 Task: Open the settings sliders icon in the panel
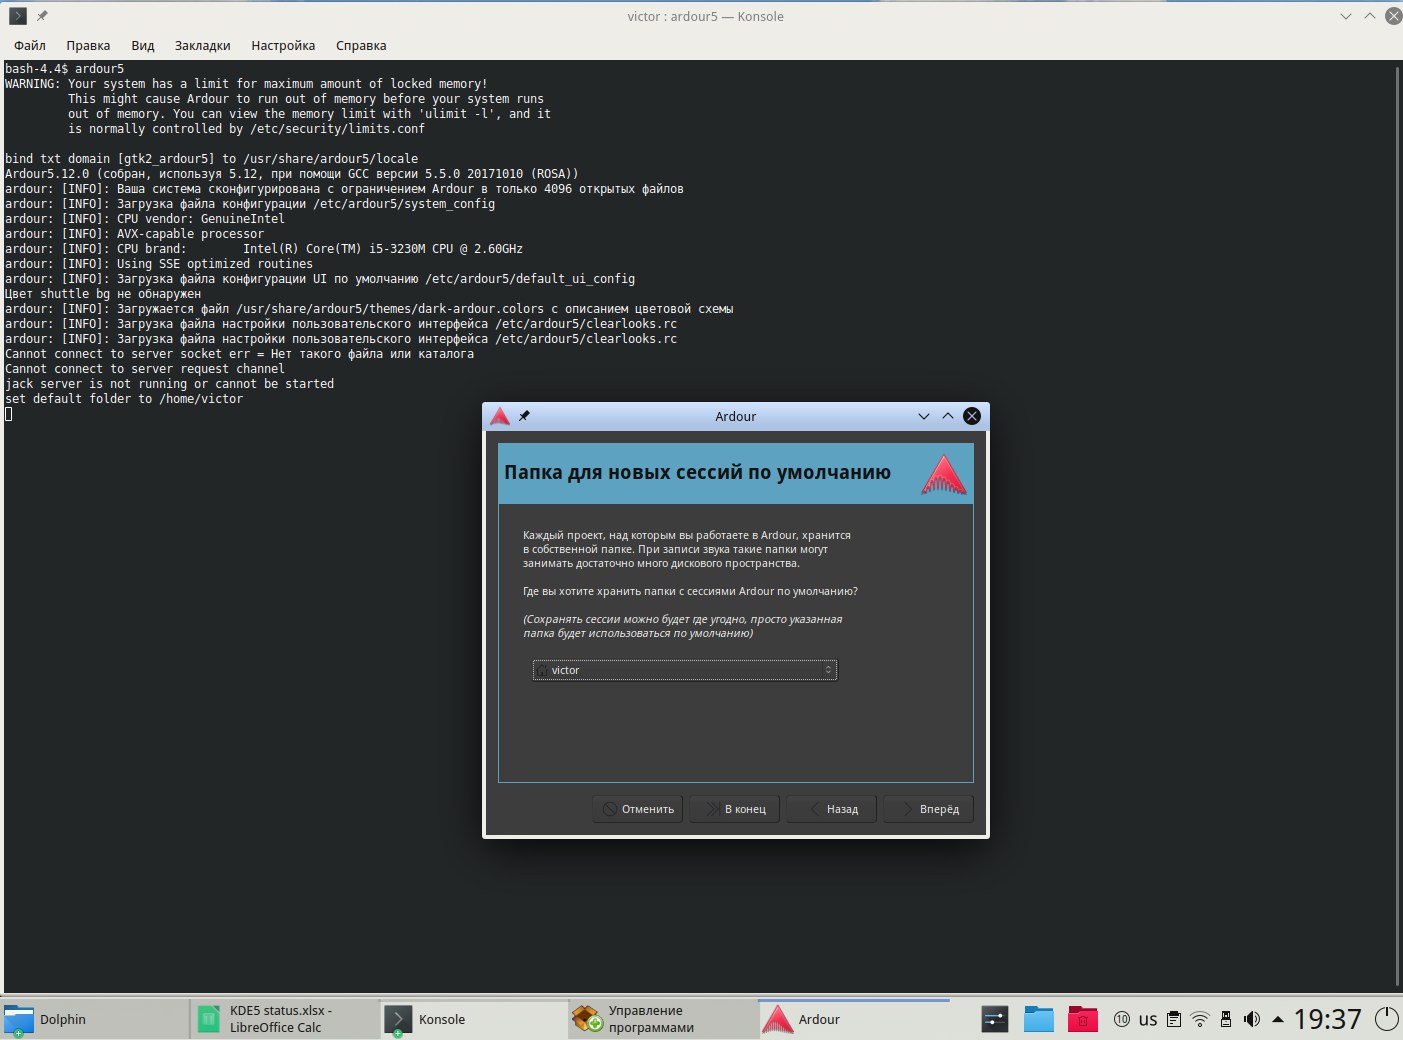tap(995, 1019)
